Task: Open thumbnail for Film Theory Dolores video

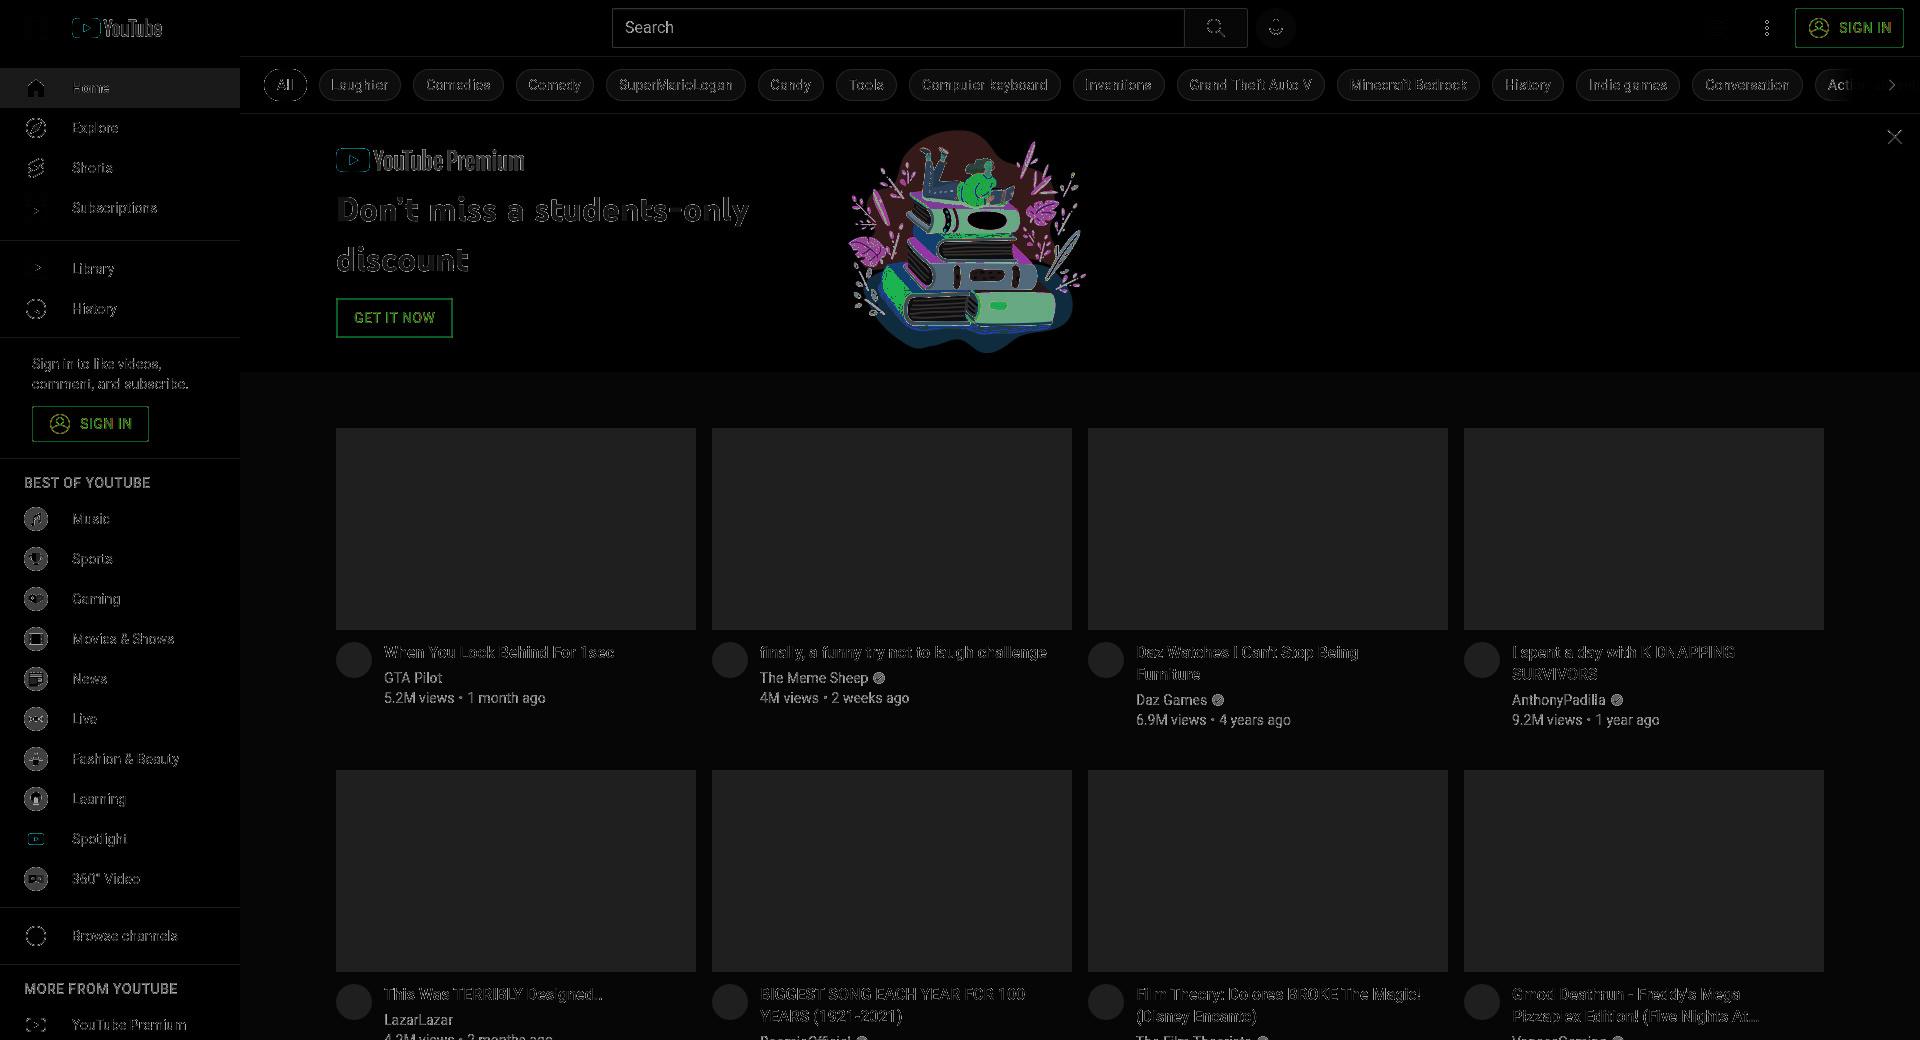Action: pos(1268,871)
